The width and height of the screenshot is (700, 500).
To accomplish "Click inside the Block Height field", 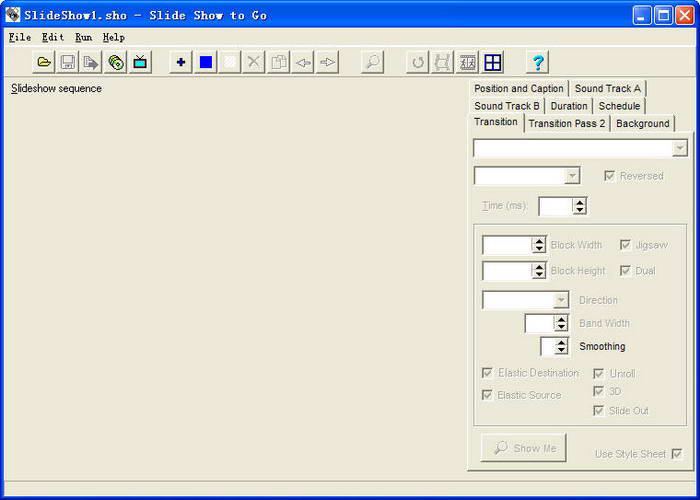I will point(508,271).
